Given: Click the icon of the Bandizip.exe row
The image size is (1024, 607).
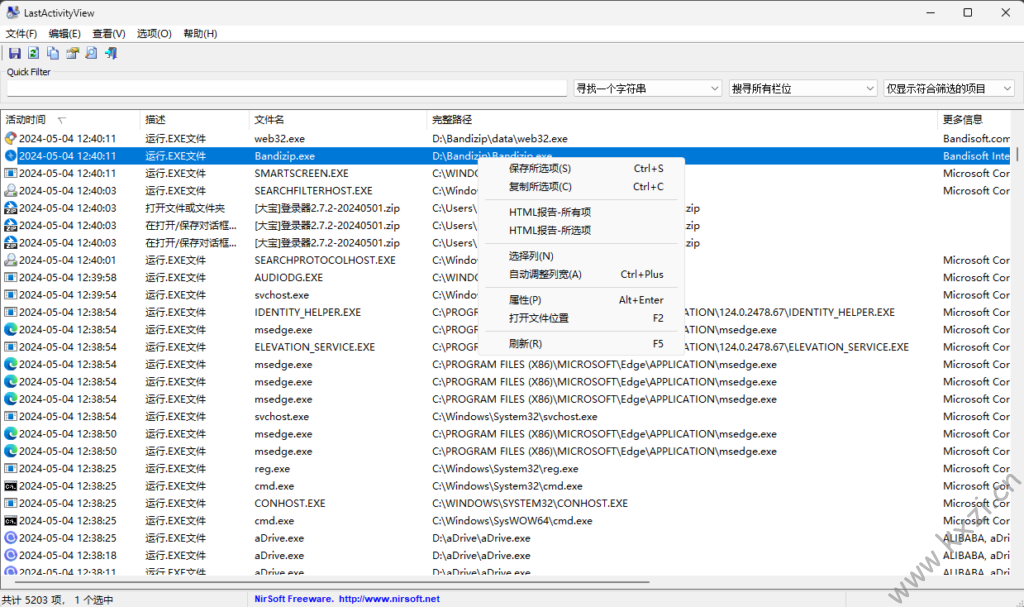Looking at the screenshot, I should [x=10, y=156].
